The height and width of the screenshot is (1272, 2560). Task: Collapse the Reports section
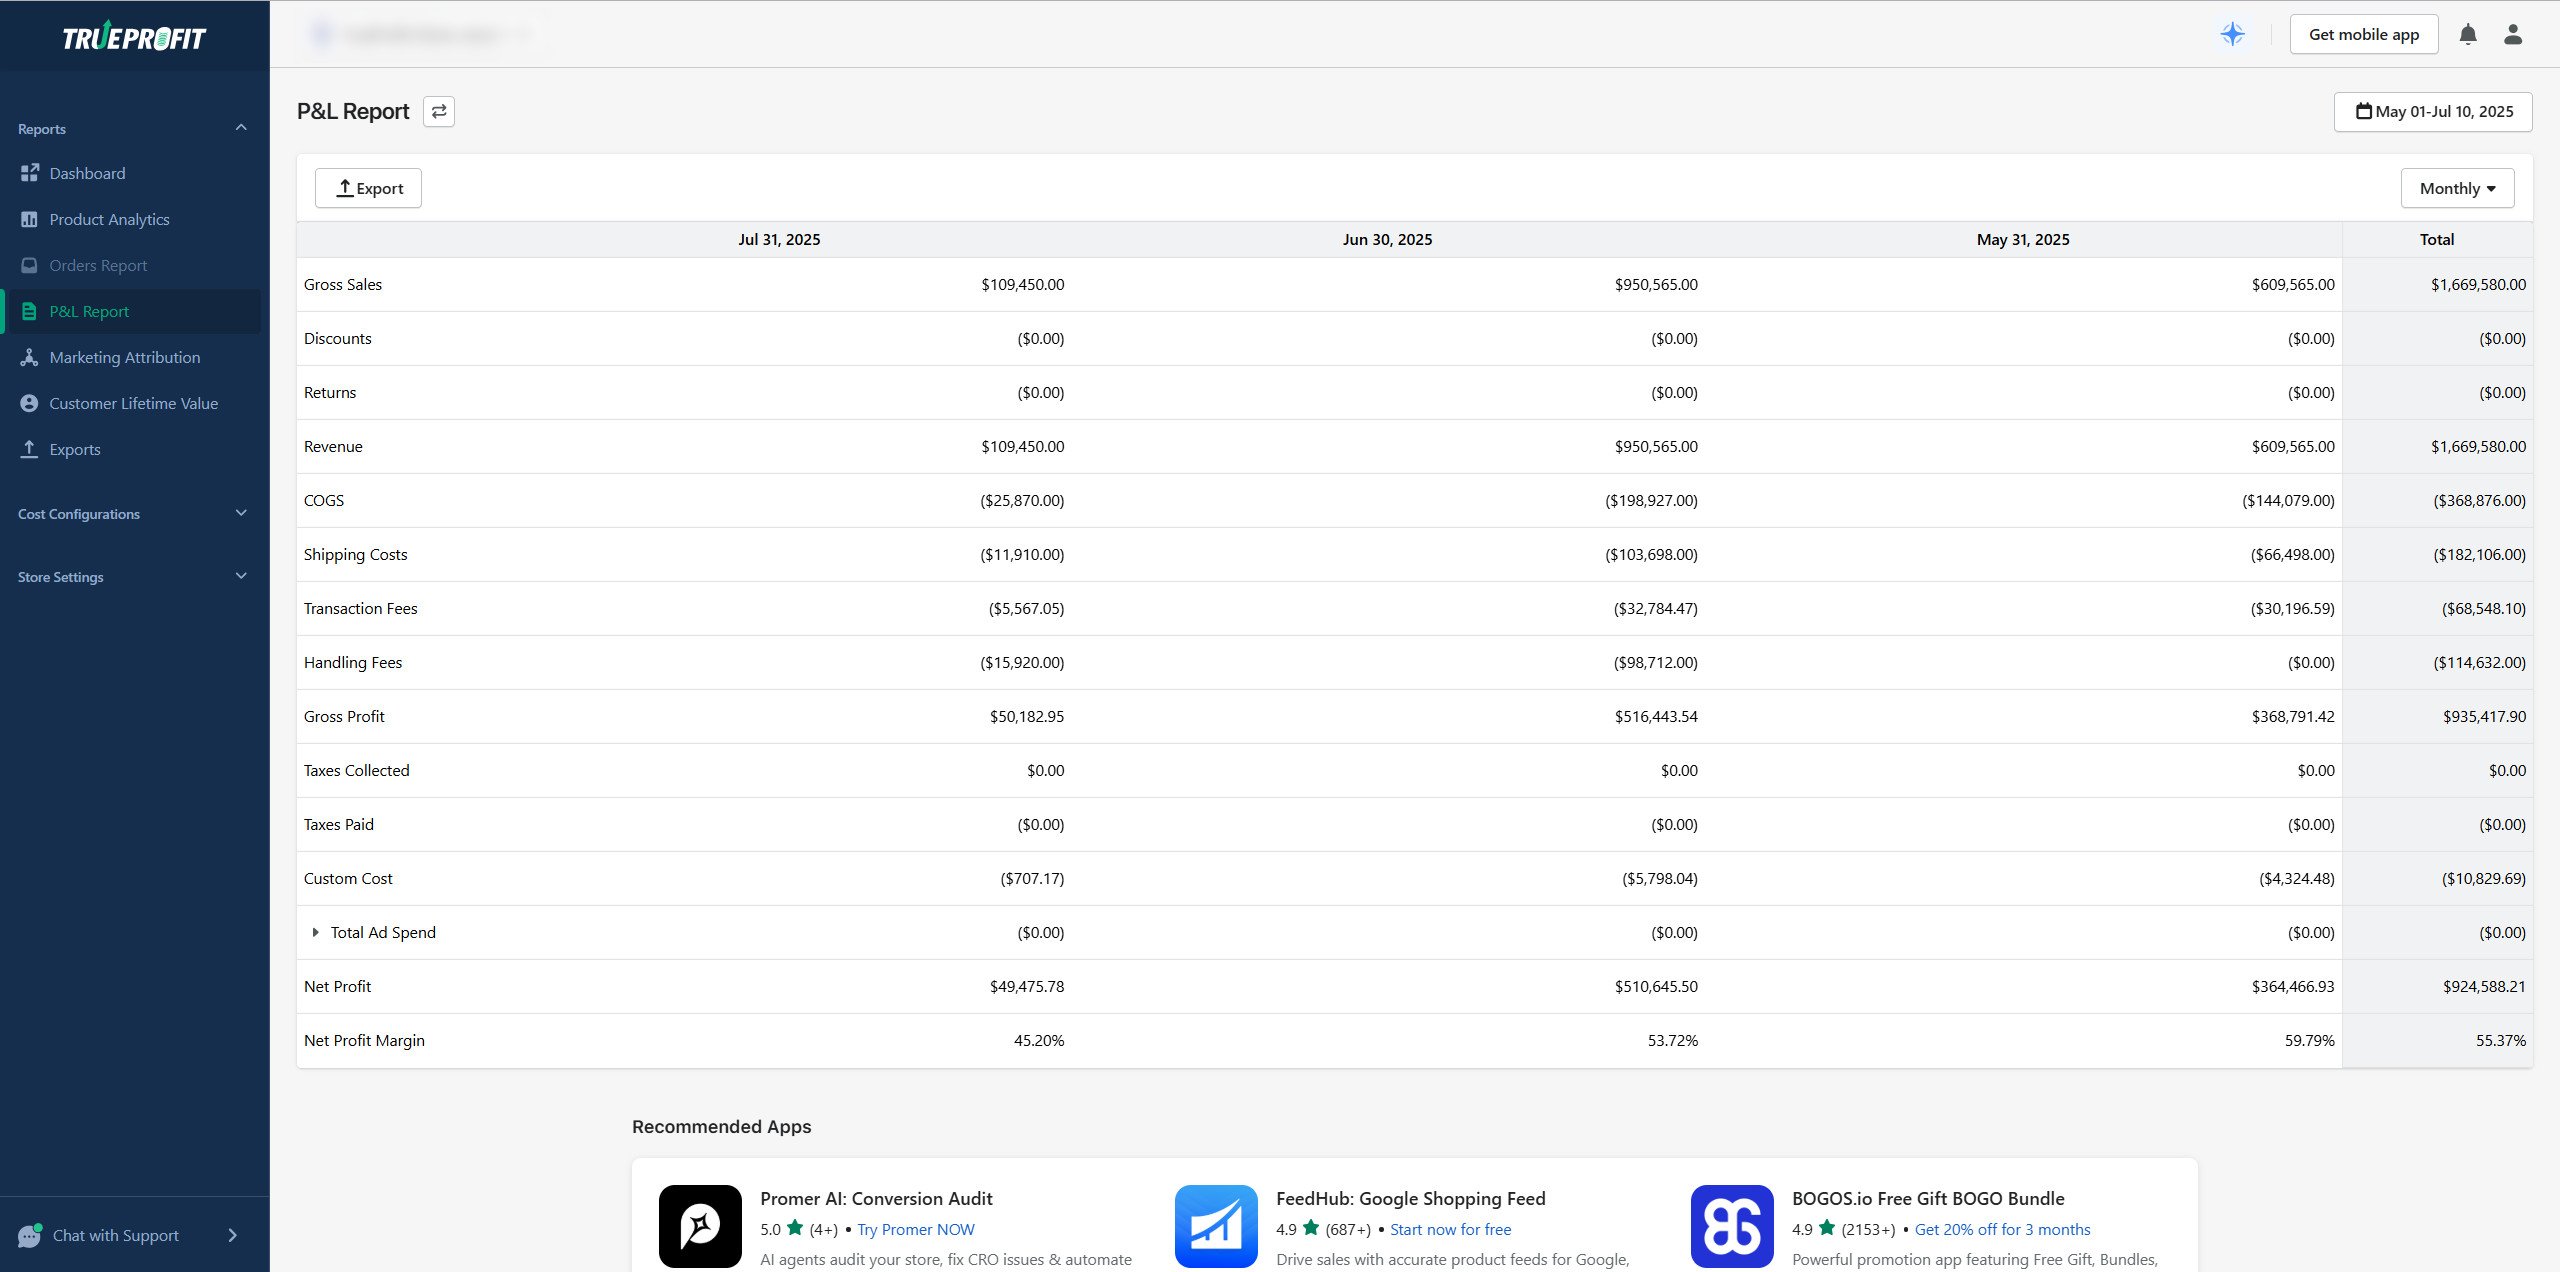point(239,127)
